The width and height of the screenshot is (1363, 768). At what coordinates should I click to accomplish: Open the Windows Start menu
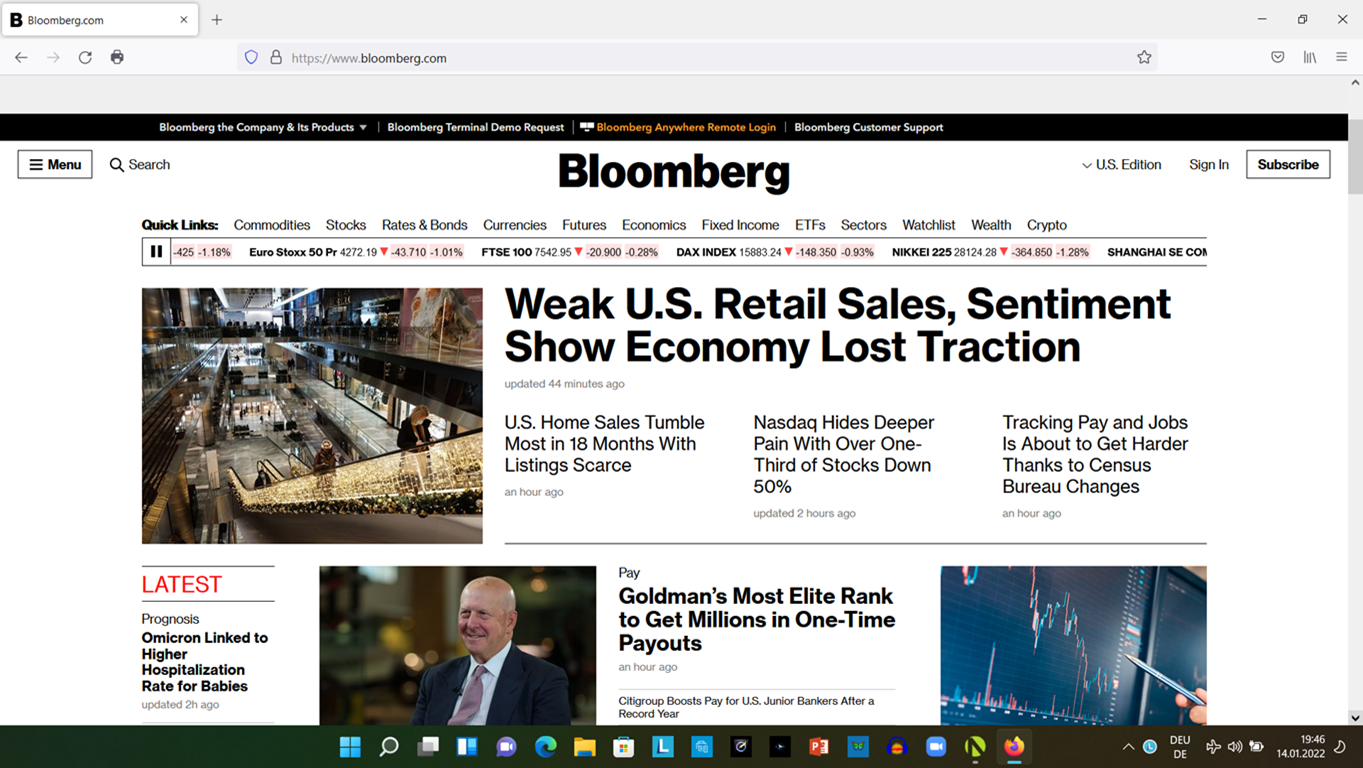pyautogui.click(x=350, y=747)
